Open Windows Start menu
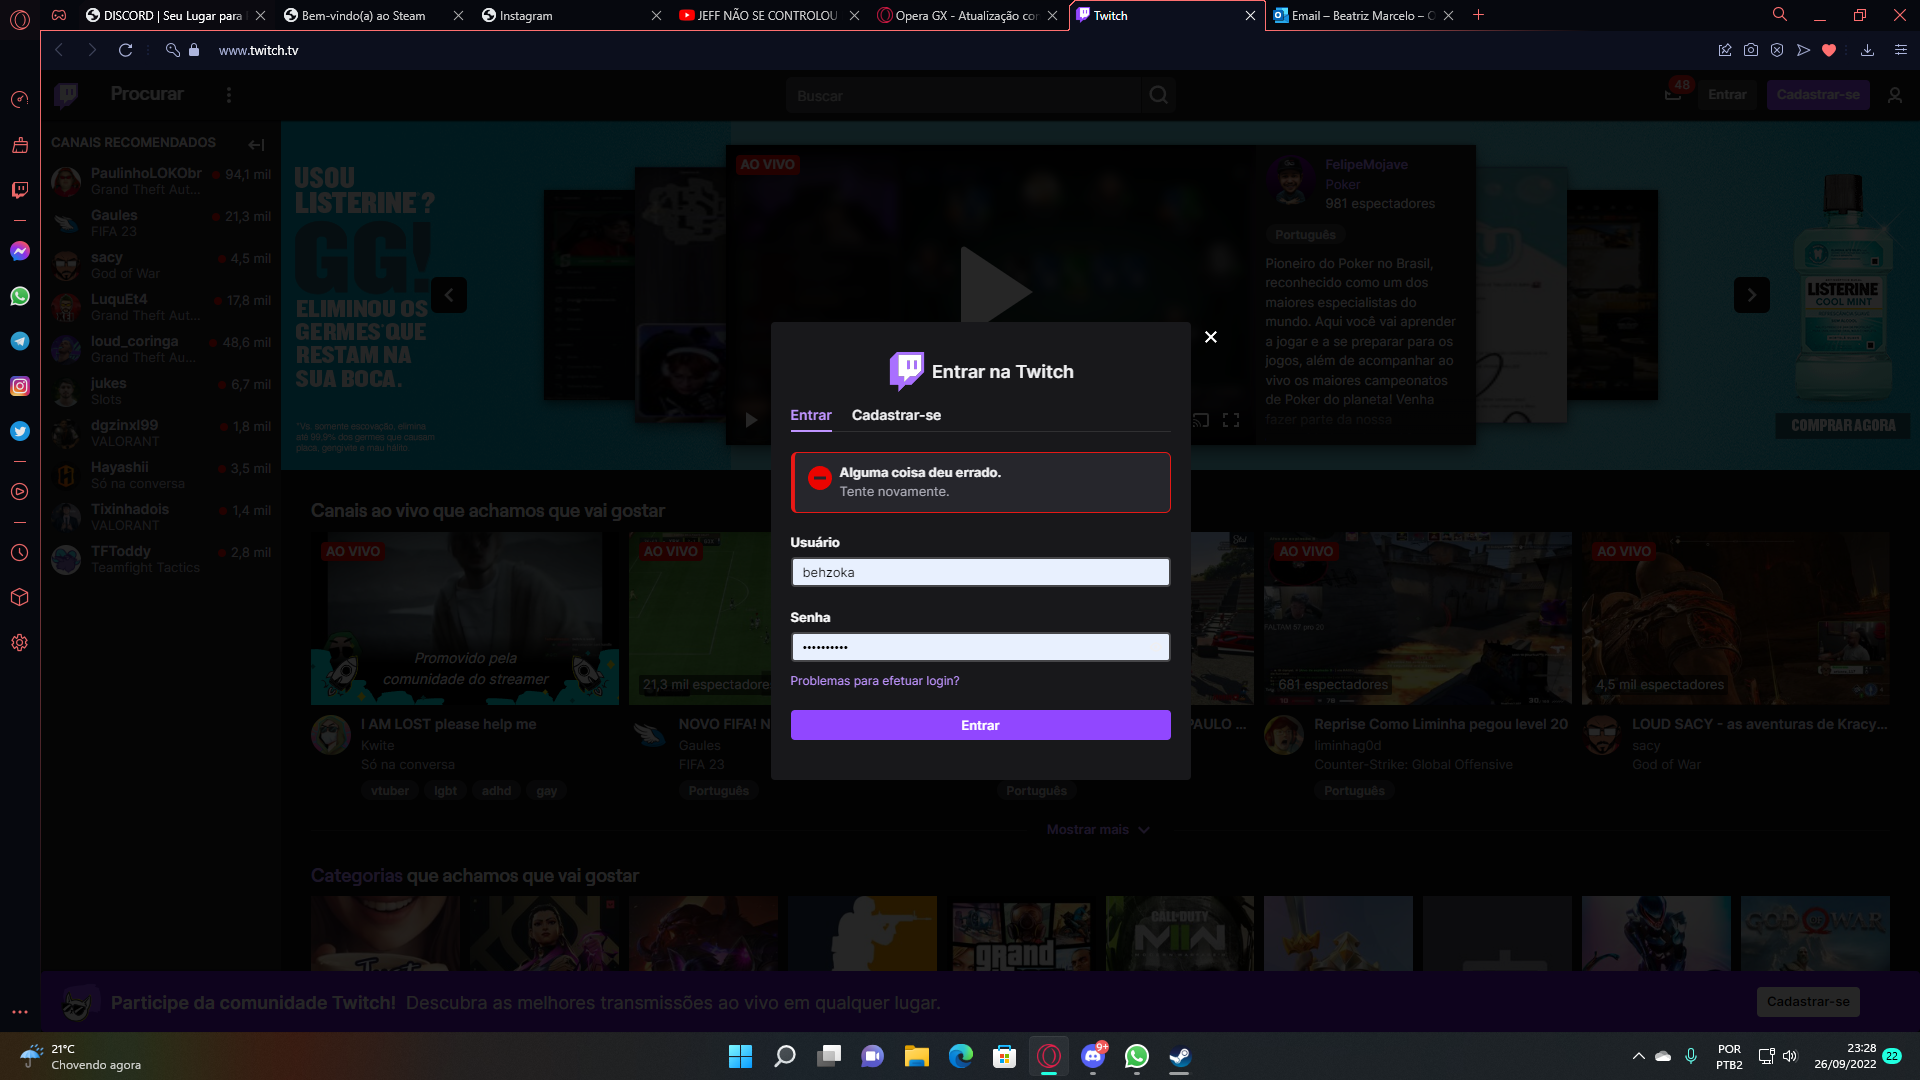The image size is (1920, 1080). 740,1056
